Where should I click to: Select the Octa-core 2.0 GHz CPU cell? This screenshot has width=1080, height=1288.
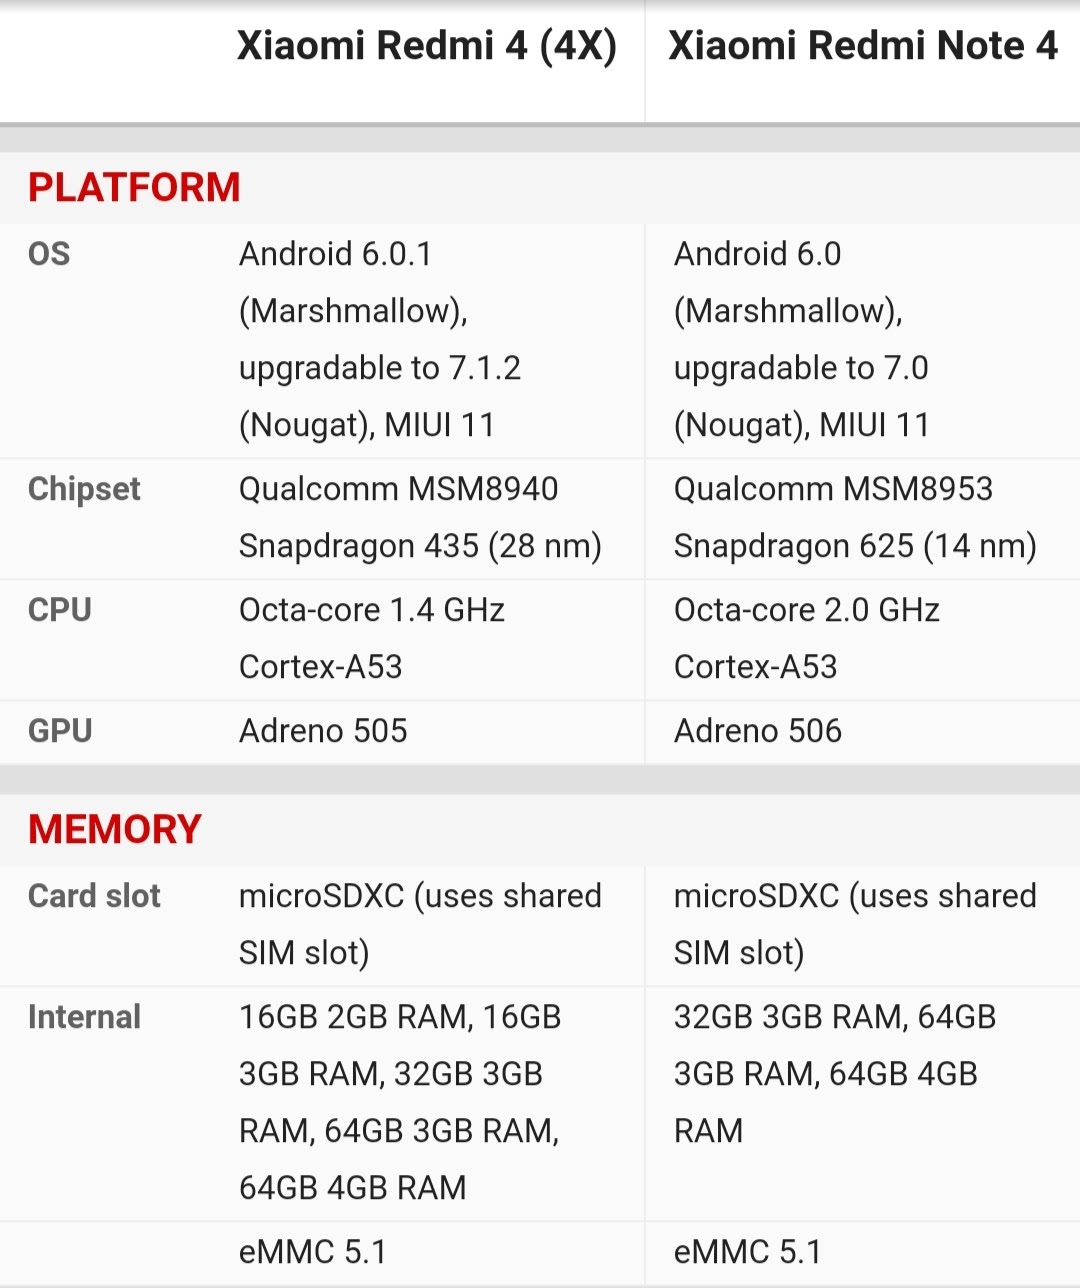807,638
